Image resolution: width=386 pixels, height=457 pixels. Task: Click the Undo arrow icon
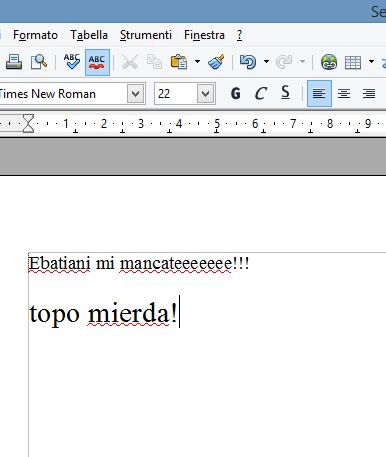click(x=248, y=62)
